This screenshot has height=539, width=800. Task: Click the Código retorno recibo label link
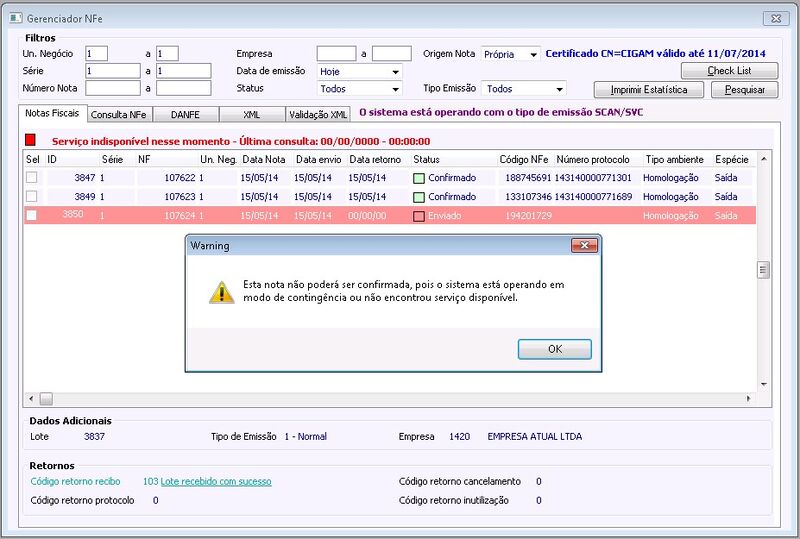coord(76,481)
